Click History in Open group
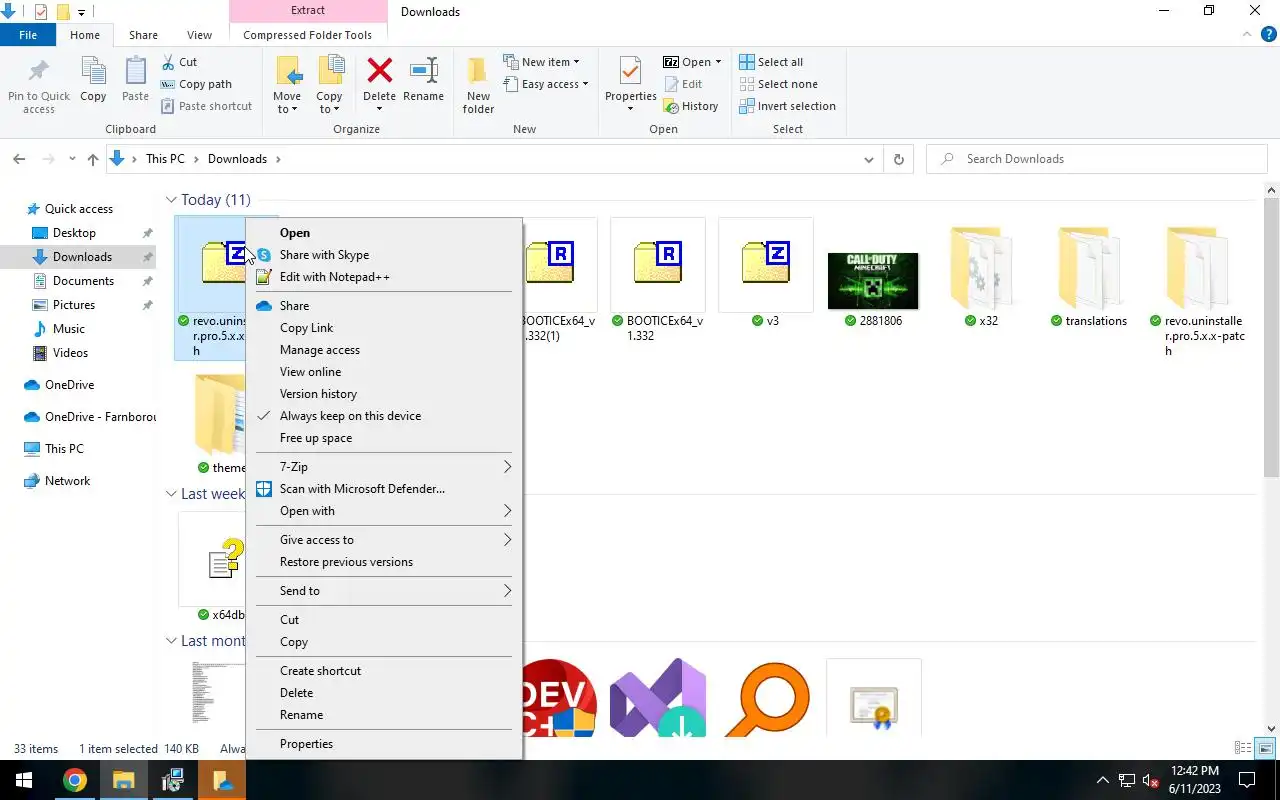The image size is (1280, 800). (691, 106)
